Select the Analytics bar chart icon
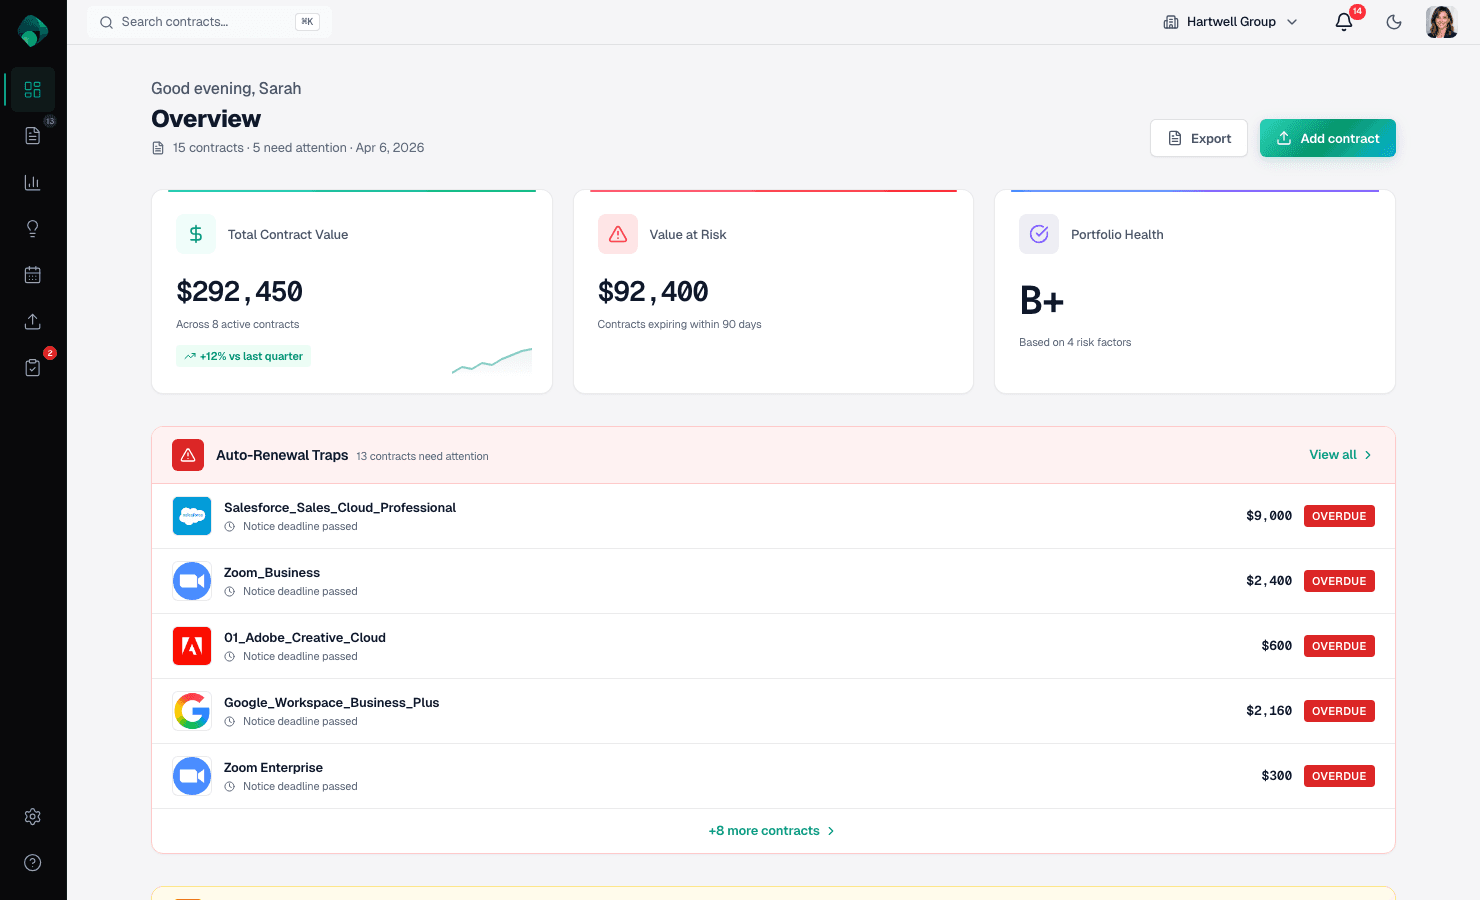Screen dimensions: 1480x900 [x=32, y=182]
